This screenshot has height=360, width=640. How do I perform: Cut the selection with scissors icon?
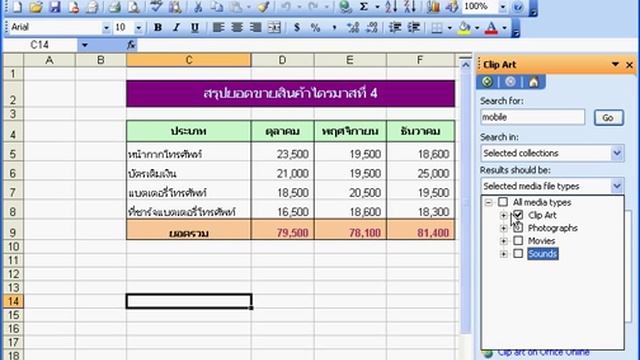(x=198, y=7)
